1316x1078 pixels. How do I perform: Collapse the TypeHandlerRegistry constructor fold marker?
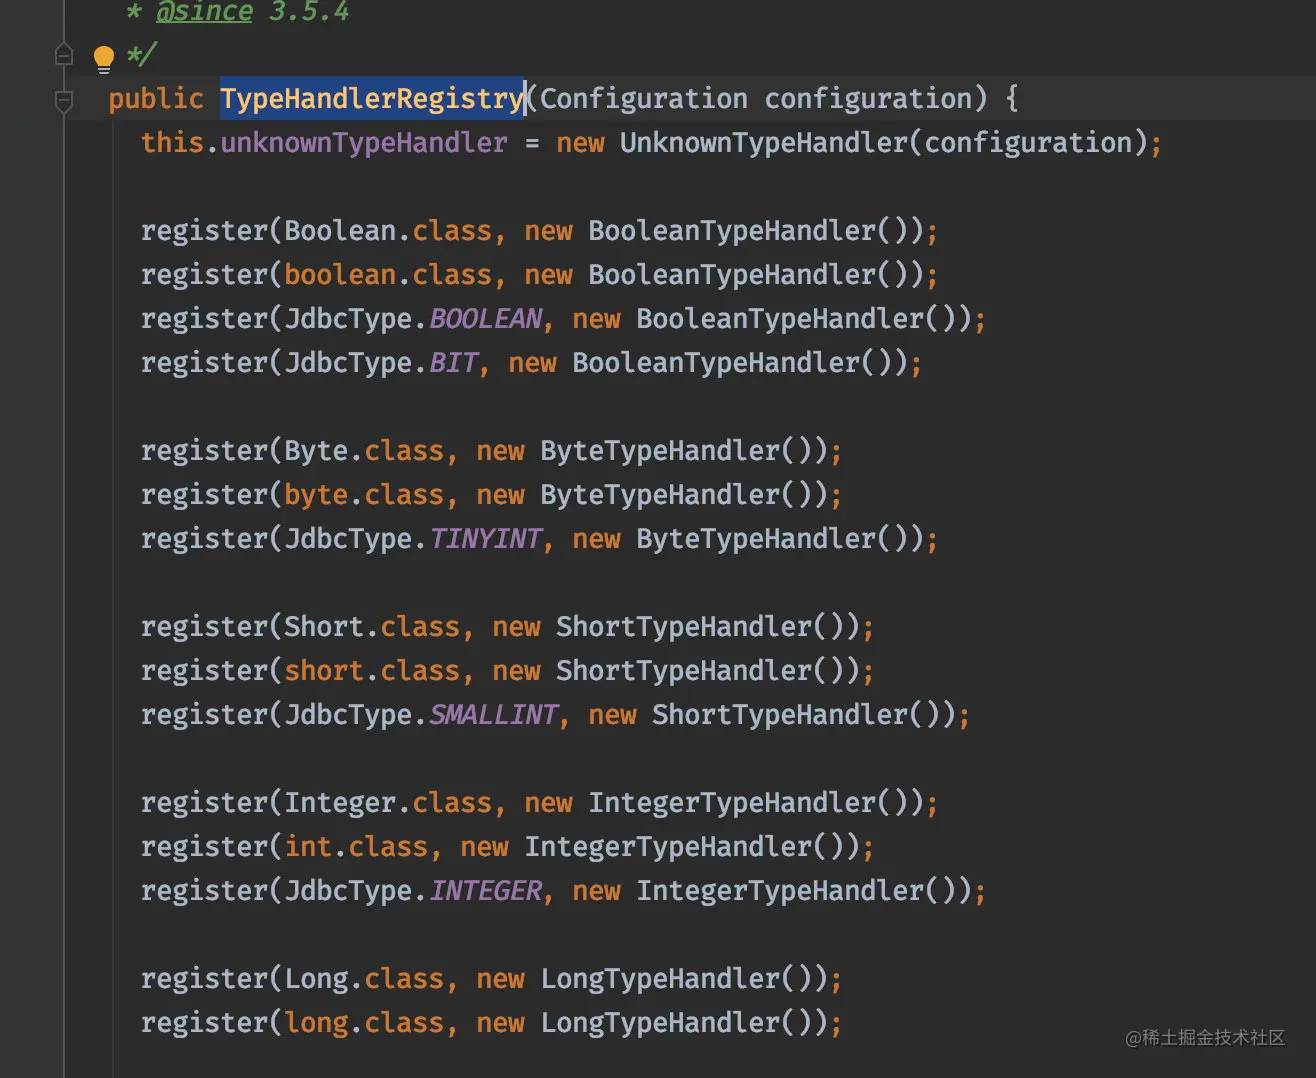[x=64, y=100]
